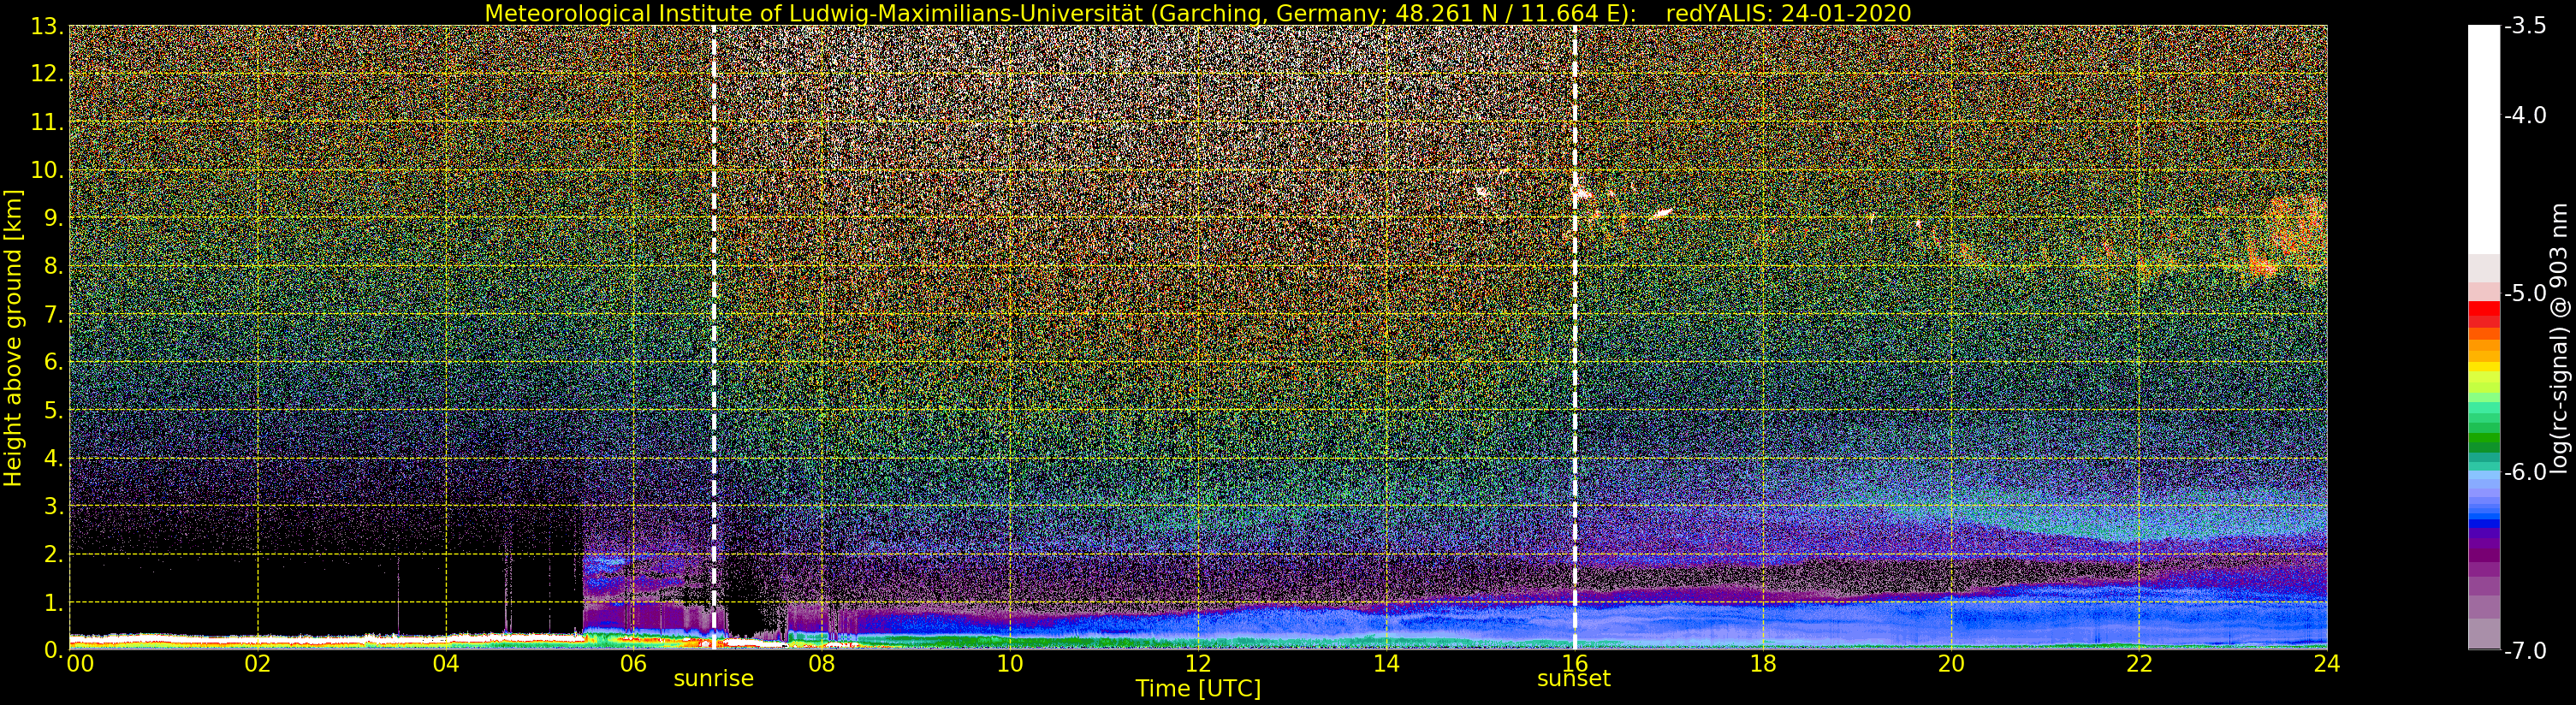Click the colorbar value '-3.5'
Screen dimensions: 2576x705
pyautogui.click(x=2525, y=26)
